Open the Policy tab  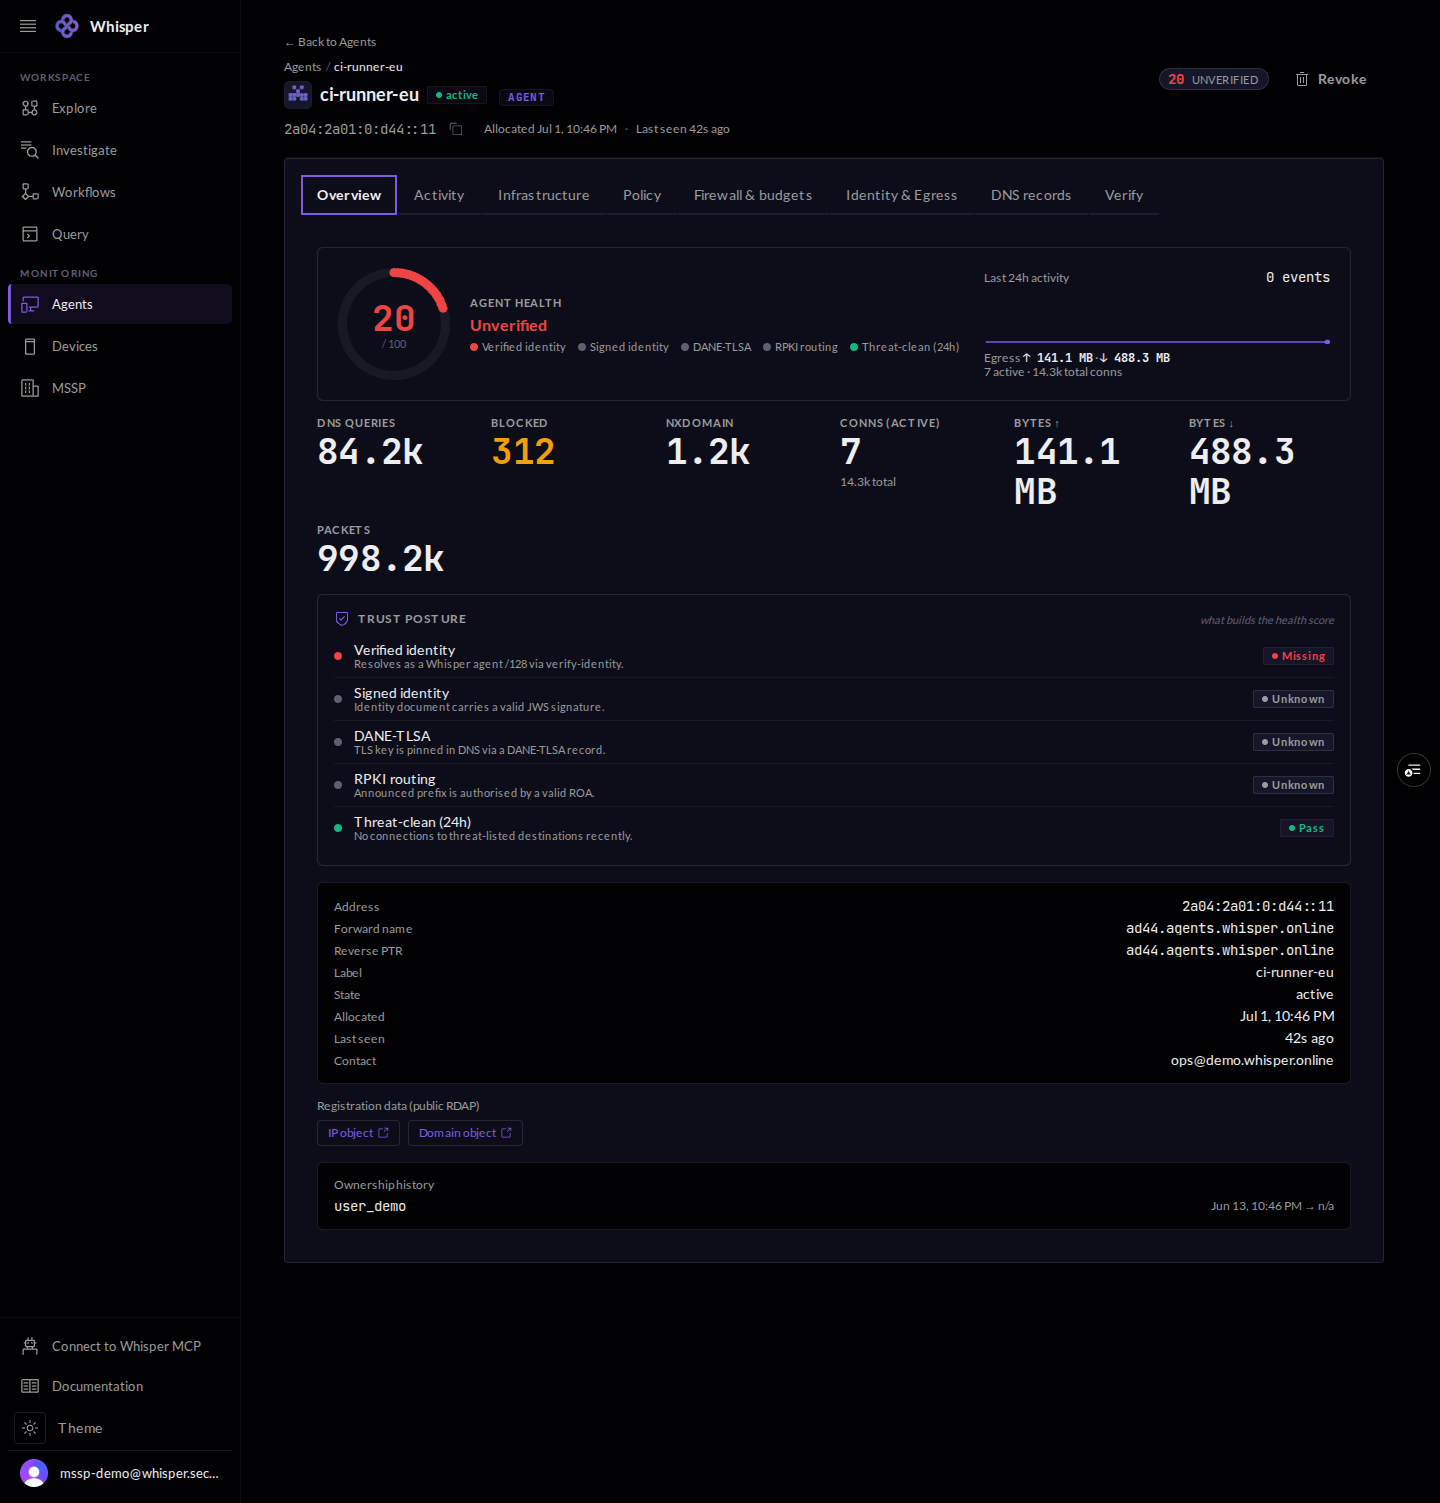(642, 195)
